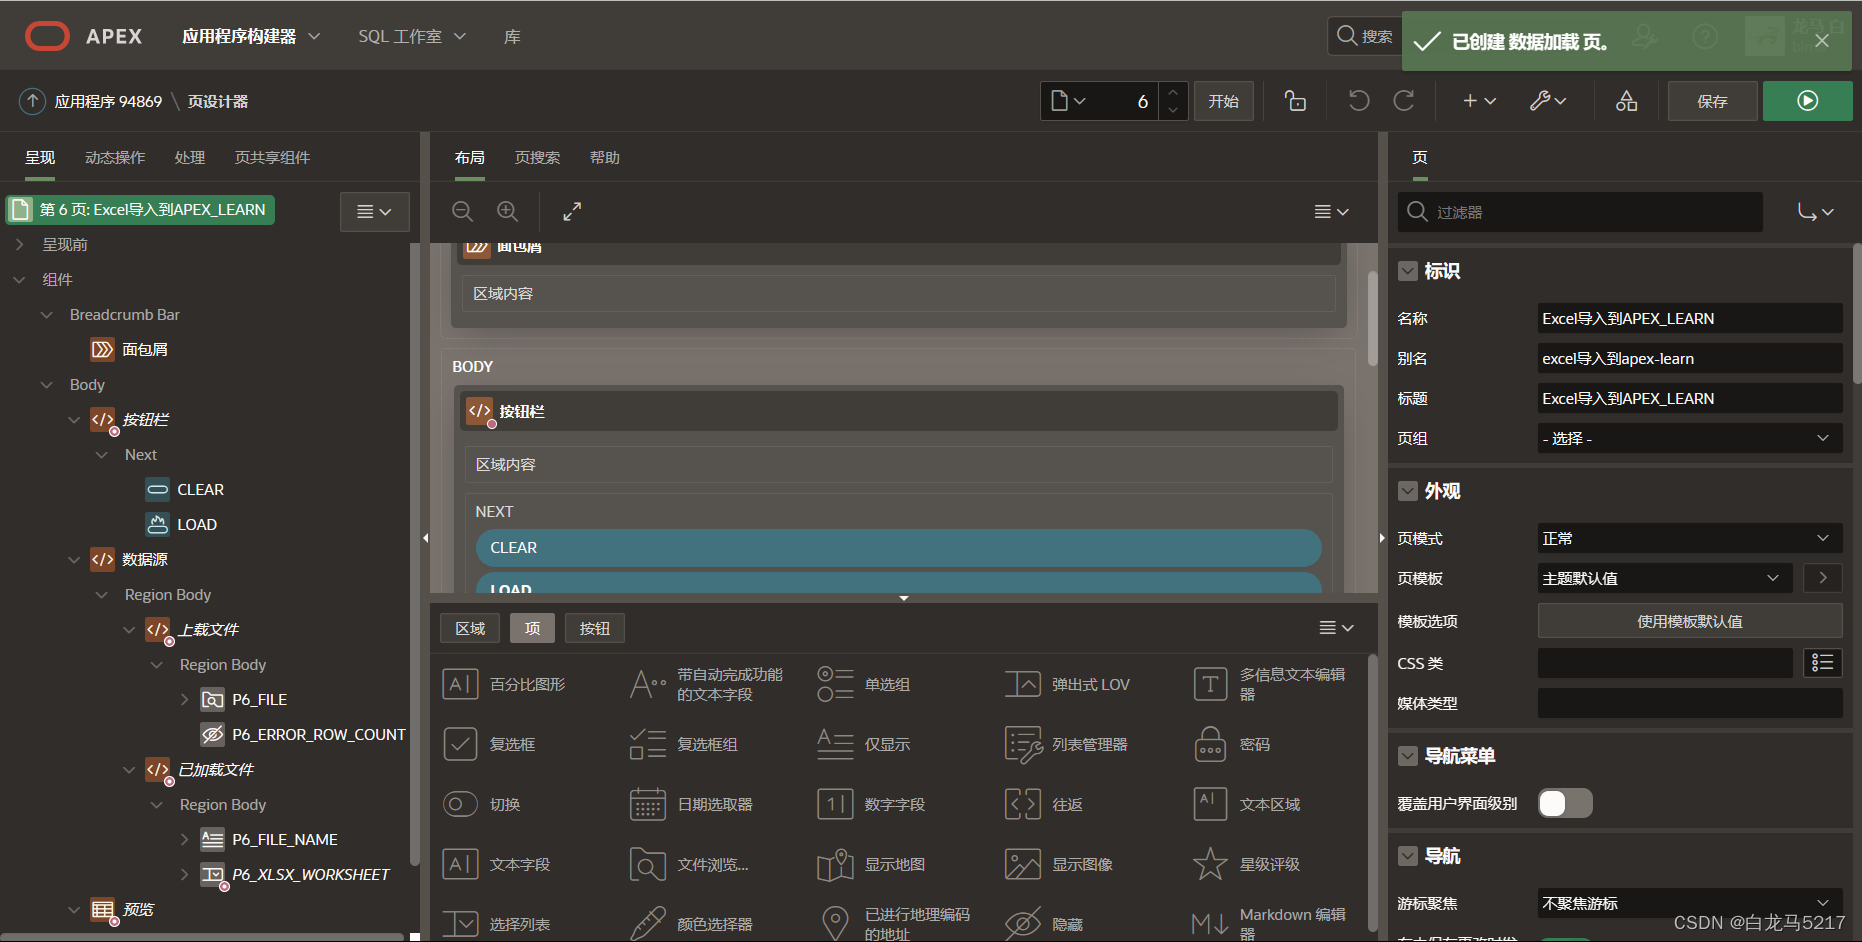Screen dimensions: 1862x942
Task: Run the page with play button
Action: point(1807,101)
